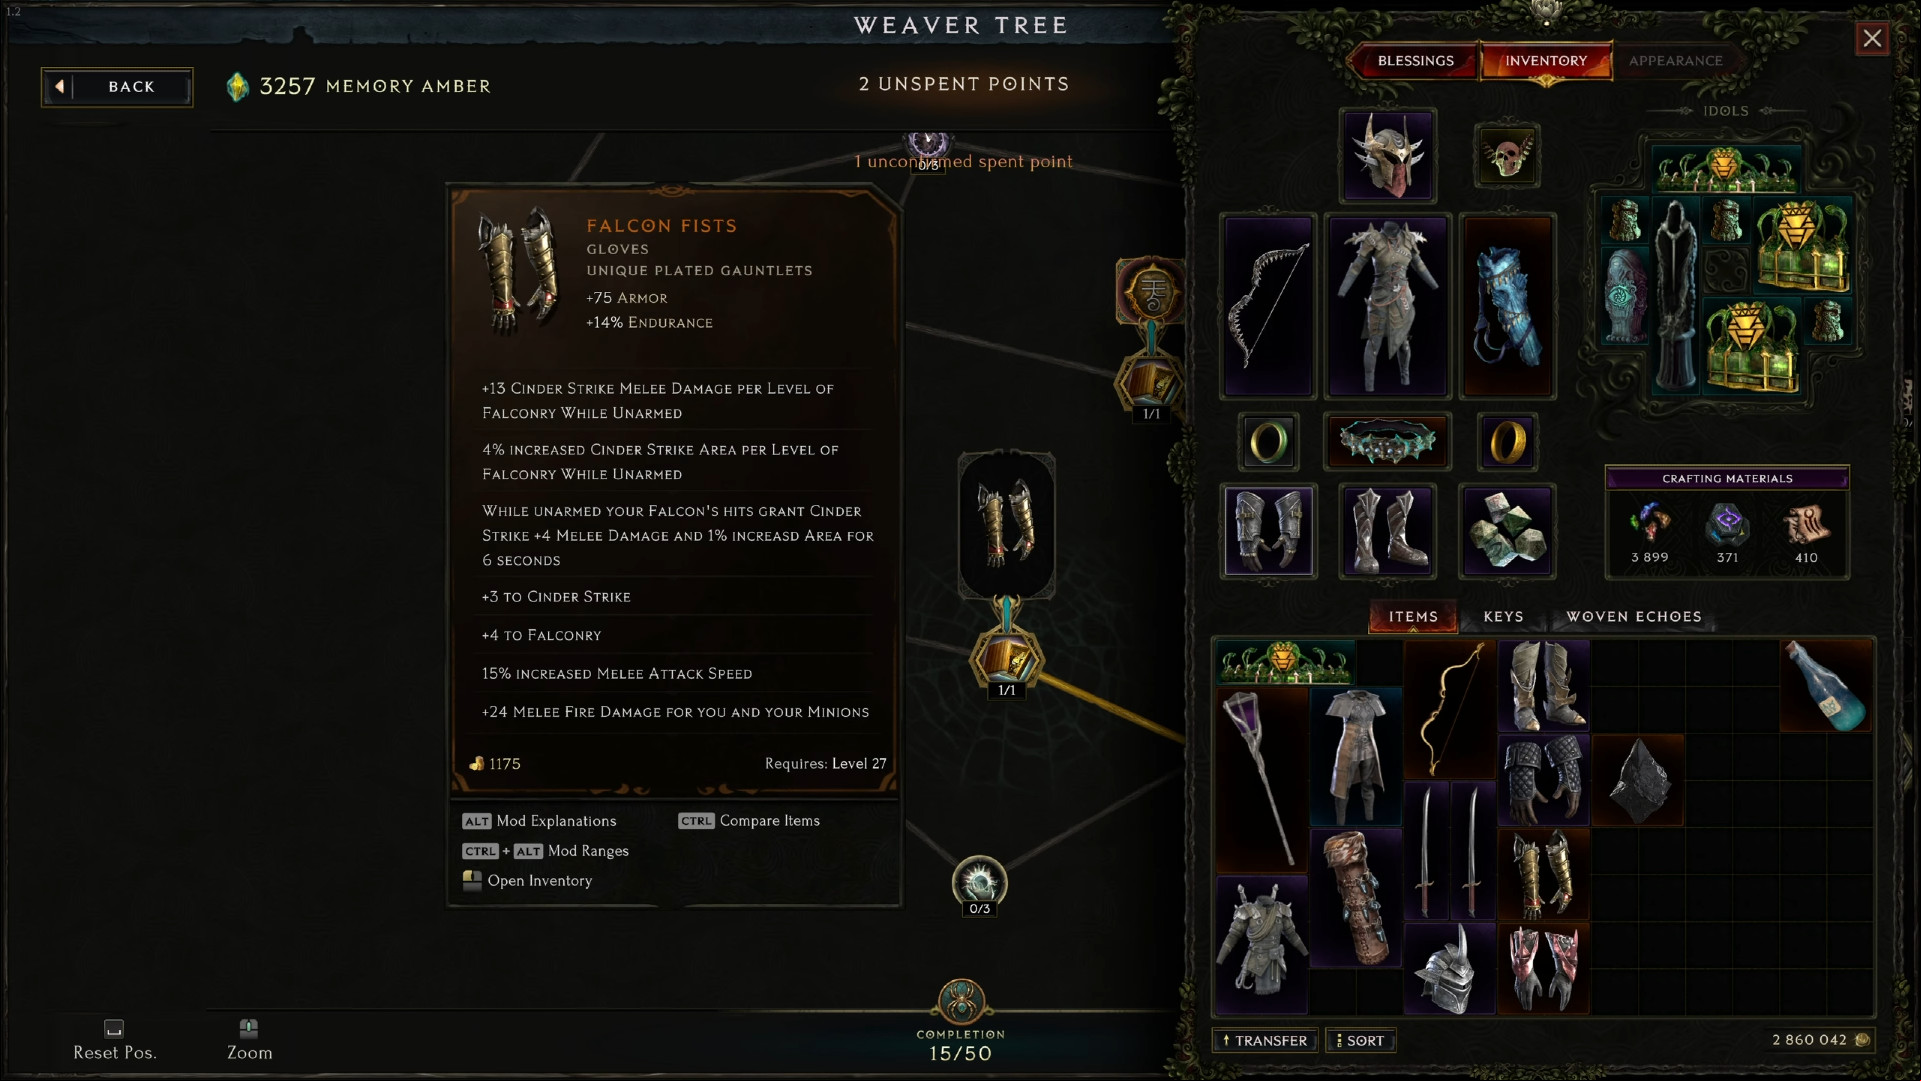This screenshot has height=1081, width=1921.
Task: Select the equipped body armor slot
Action: coord(1387,306)
